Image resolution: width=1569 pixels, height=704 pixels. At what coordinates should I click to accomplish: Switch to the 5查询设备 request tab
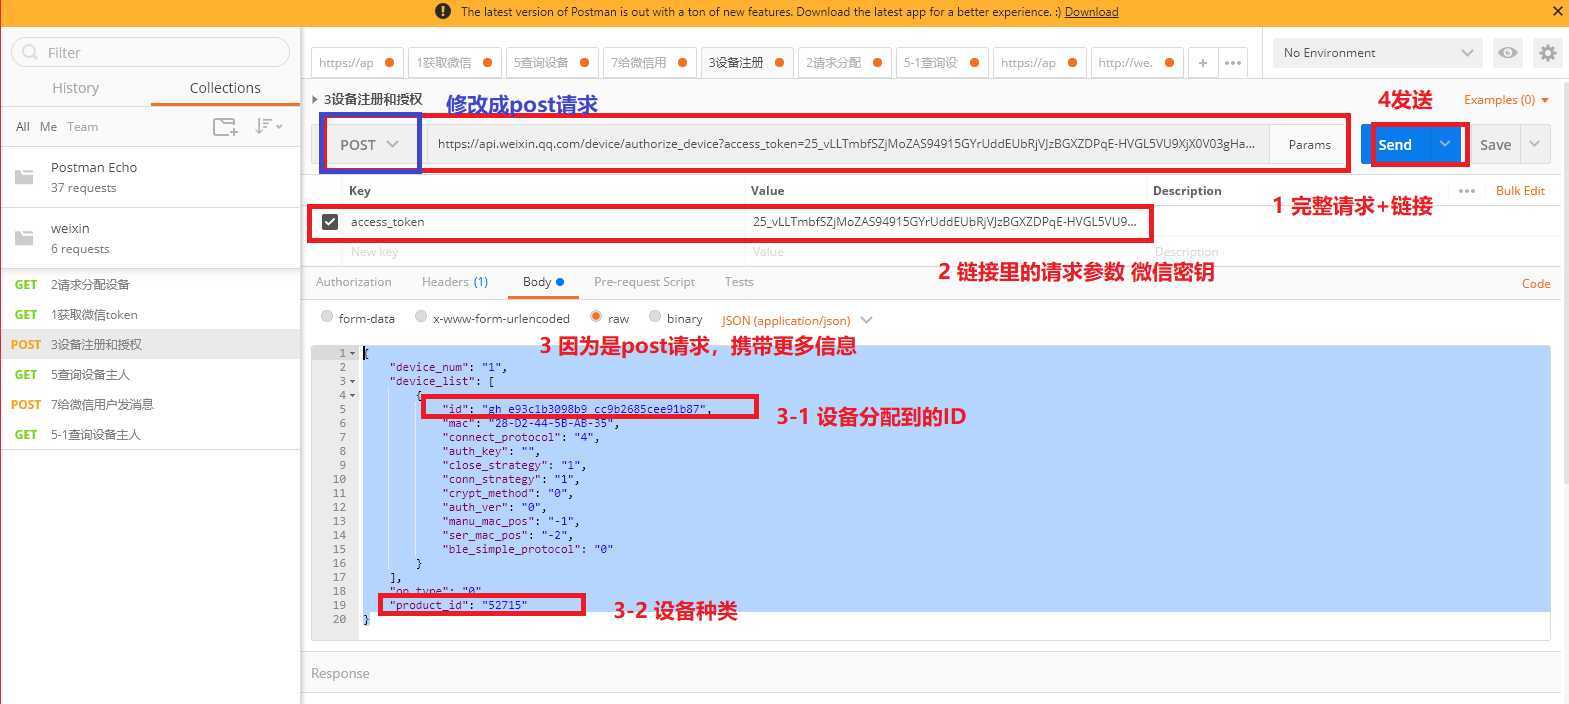click(x=552, y=62)
